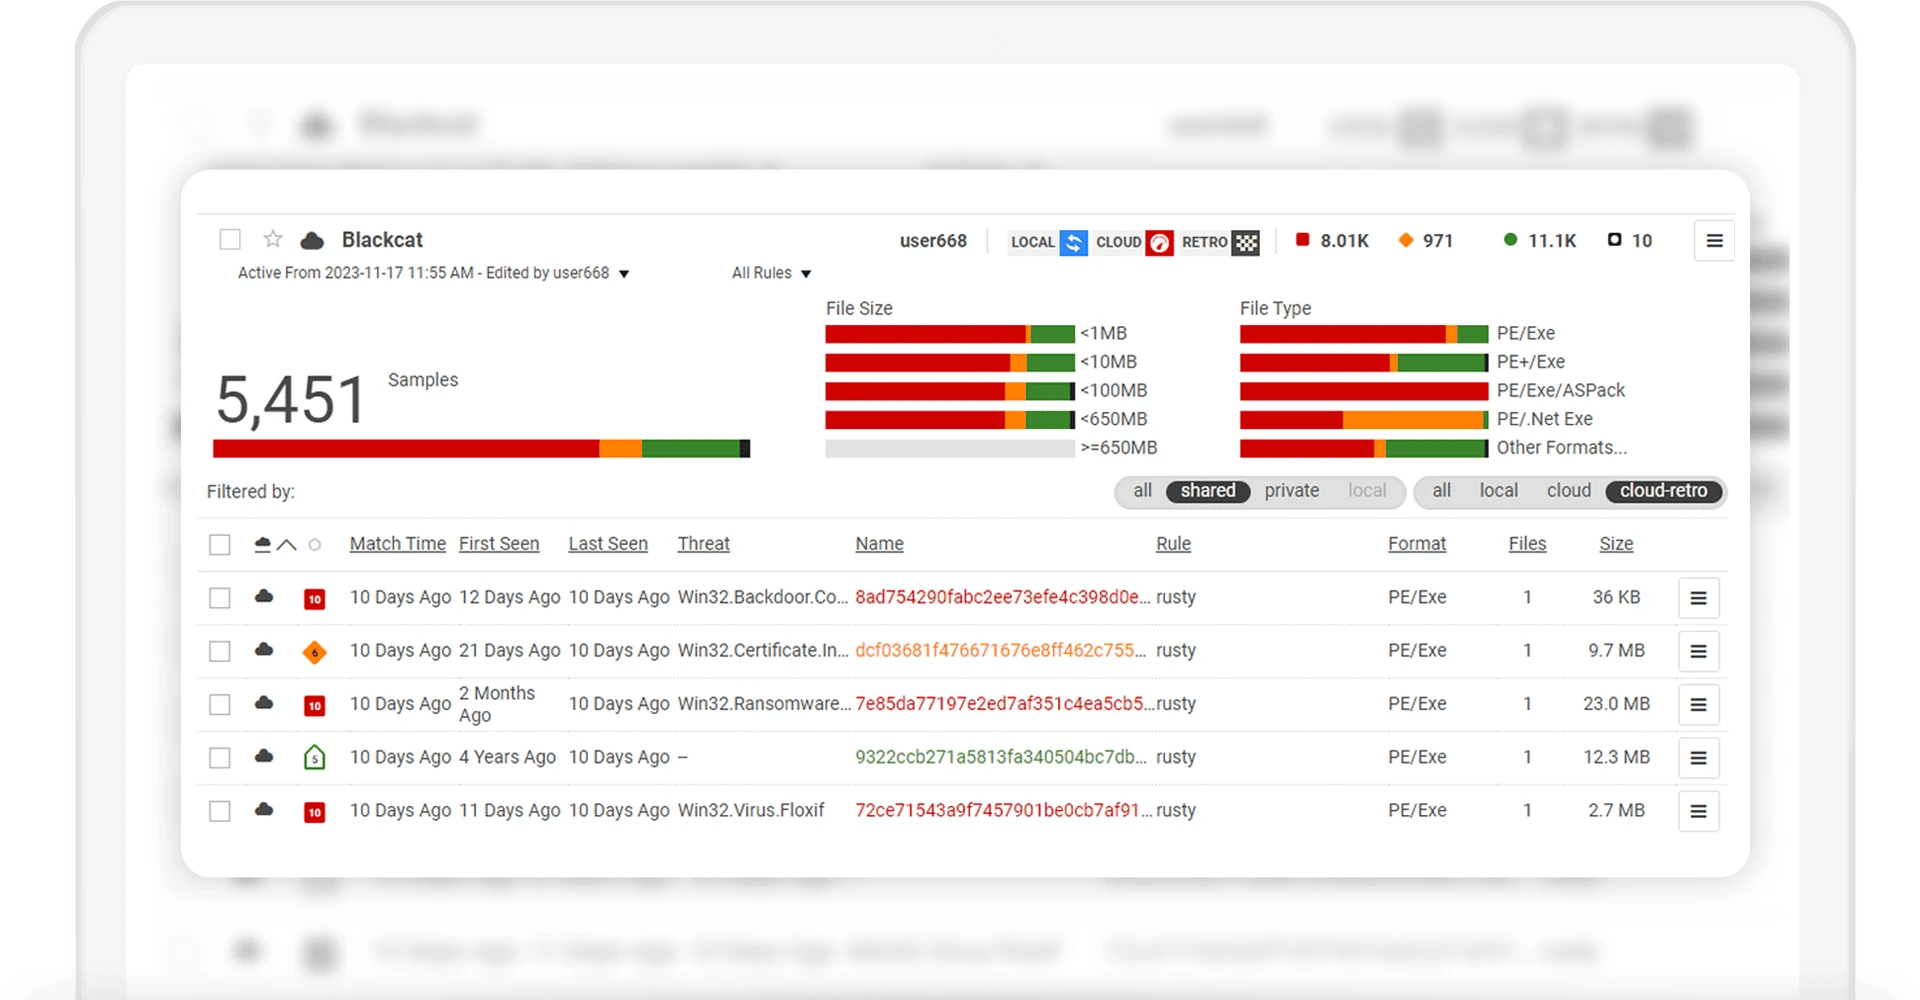Click green goodware badge on 9322ccb271a5 row
1920x1000 pixels.
[314, 757]
